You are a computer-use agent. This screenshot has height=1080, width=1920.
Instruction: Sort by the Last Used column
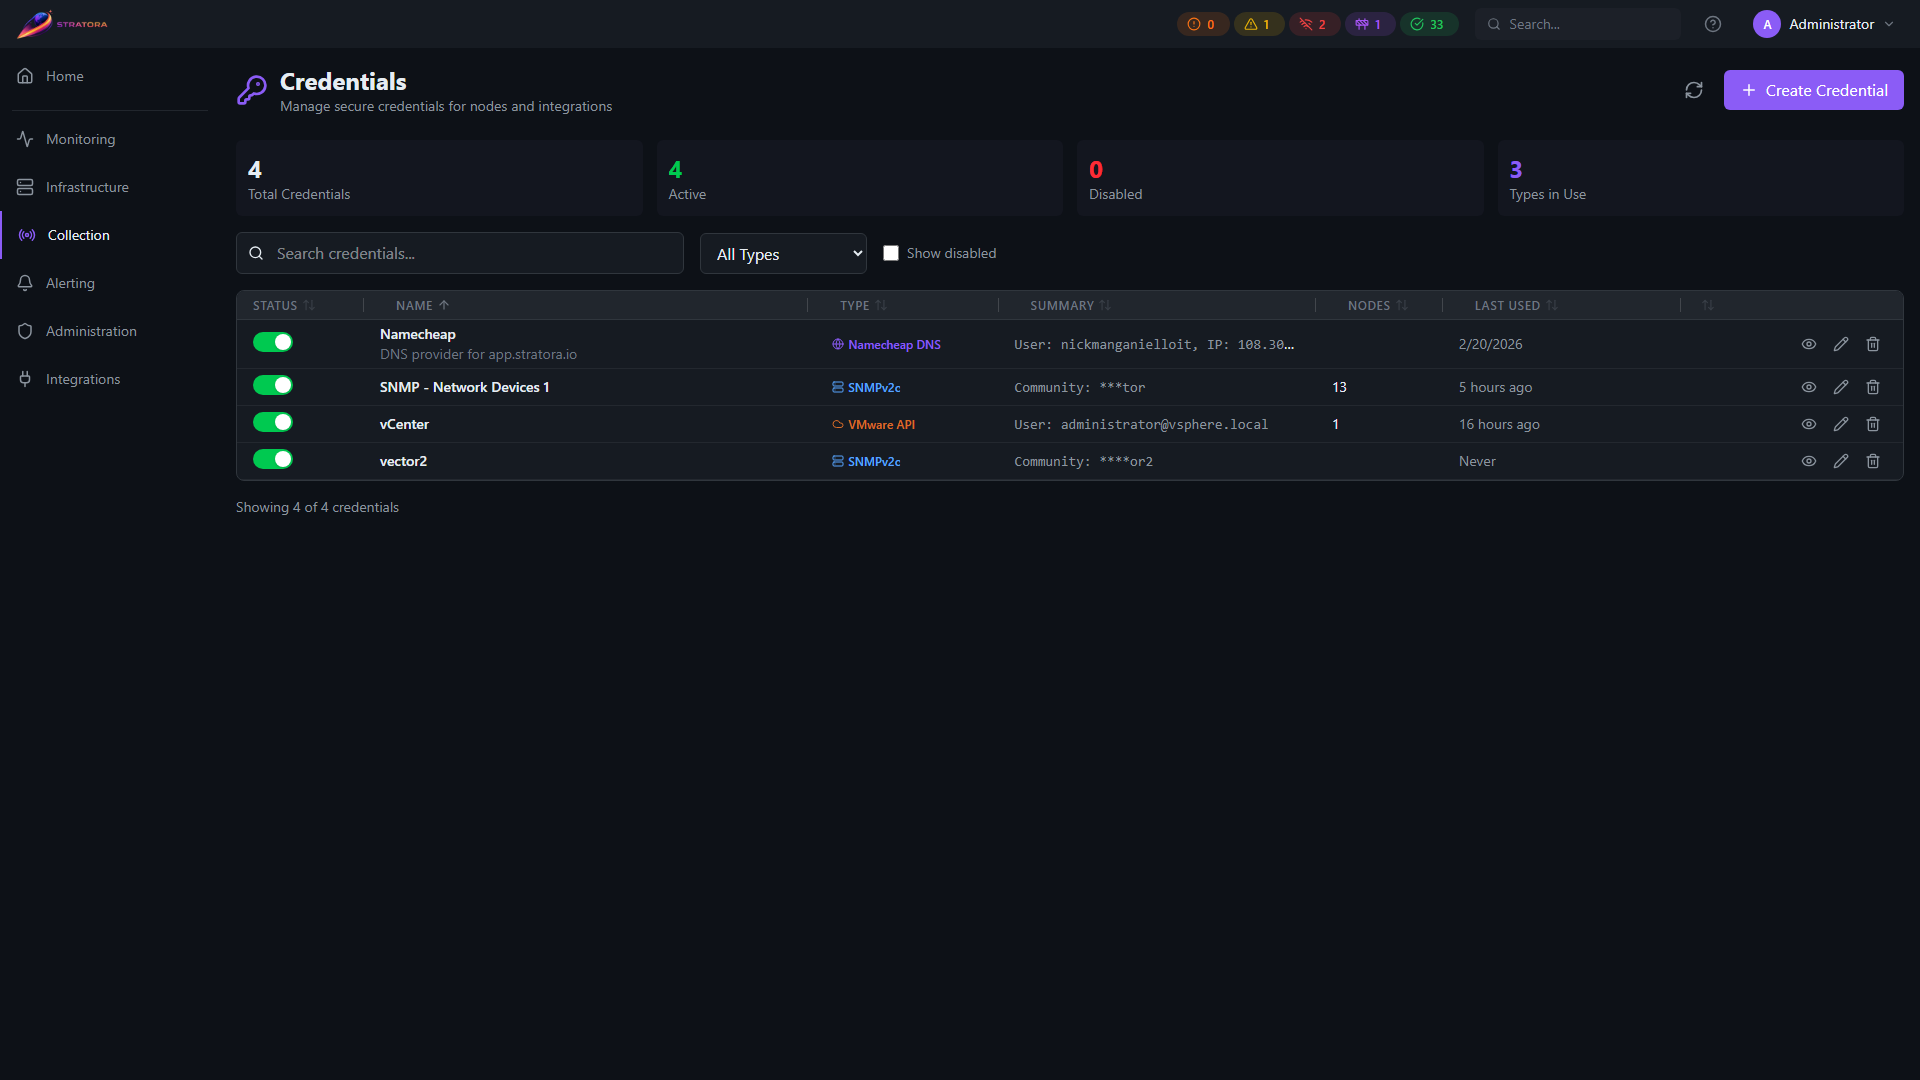[x=1516, y=306]
